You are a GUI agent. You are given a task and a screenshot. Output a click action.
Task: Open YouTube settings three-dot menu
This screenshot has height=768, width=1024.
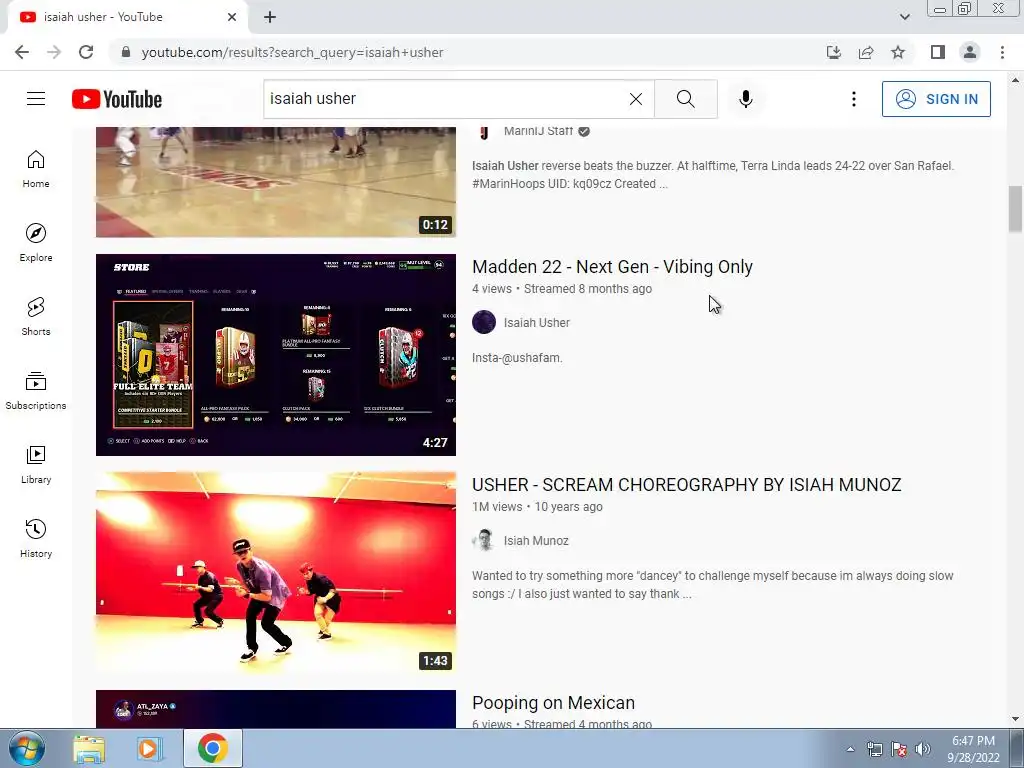(x=854, y=99)
